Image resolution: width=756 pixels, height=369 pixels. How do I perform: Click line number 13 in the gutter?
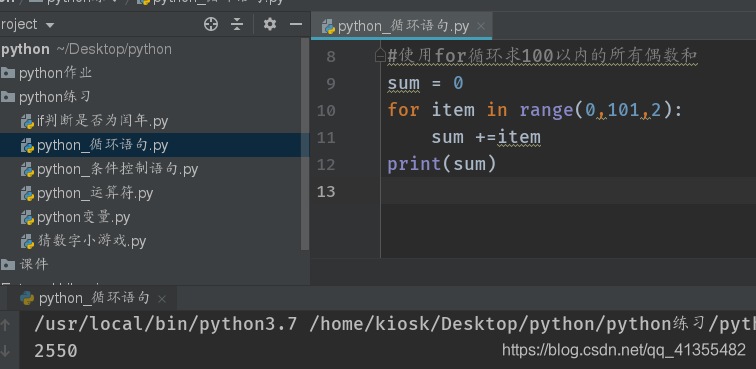point(326,191)
